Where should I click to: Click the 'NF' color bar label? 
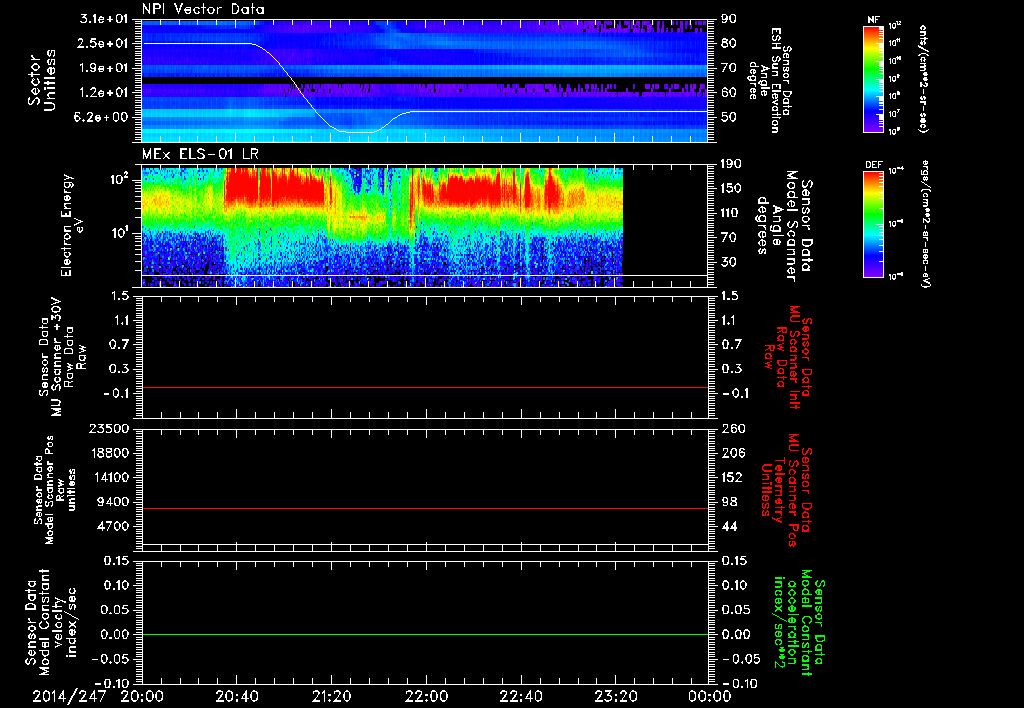pos(873,20)
